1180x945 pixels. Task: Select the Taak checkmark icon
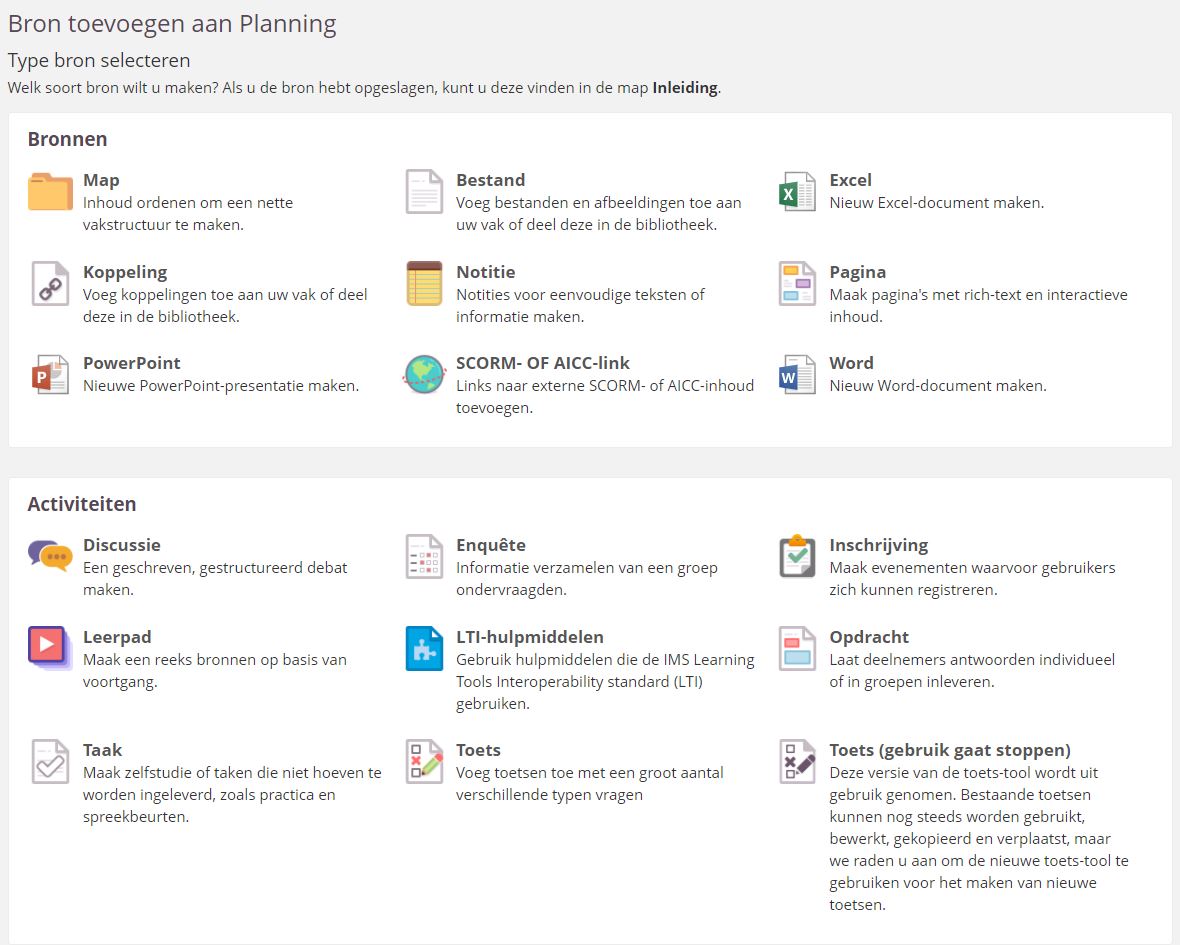(x=50, y=762)
